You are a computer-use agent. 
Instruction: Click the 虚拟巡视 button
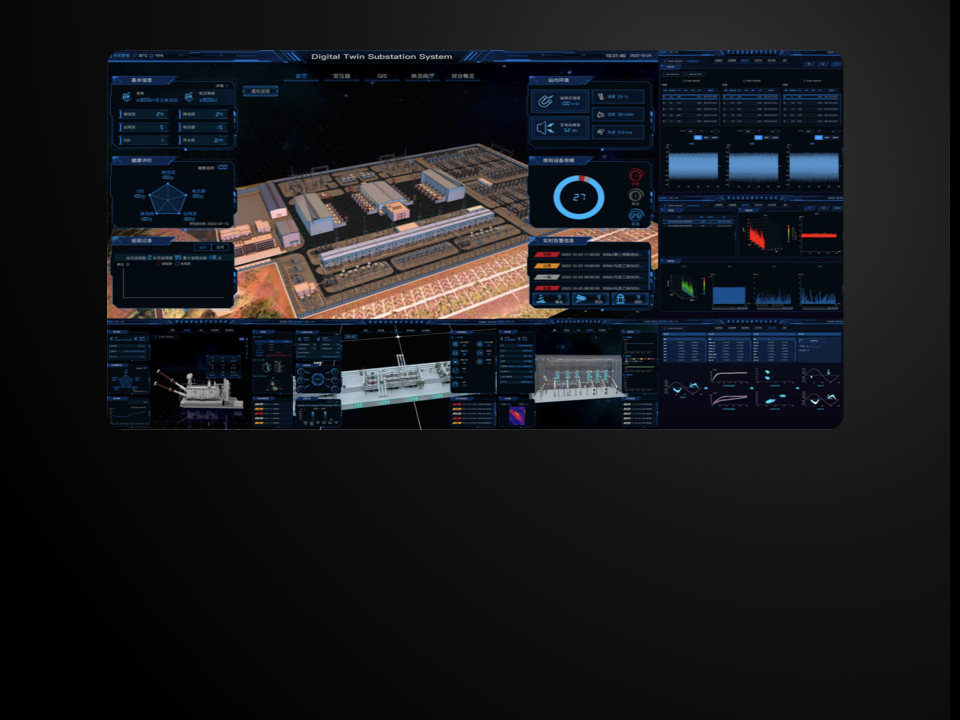[262, 91]
